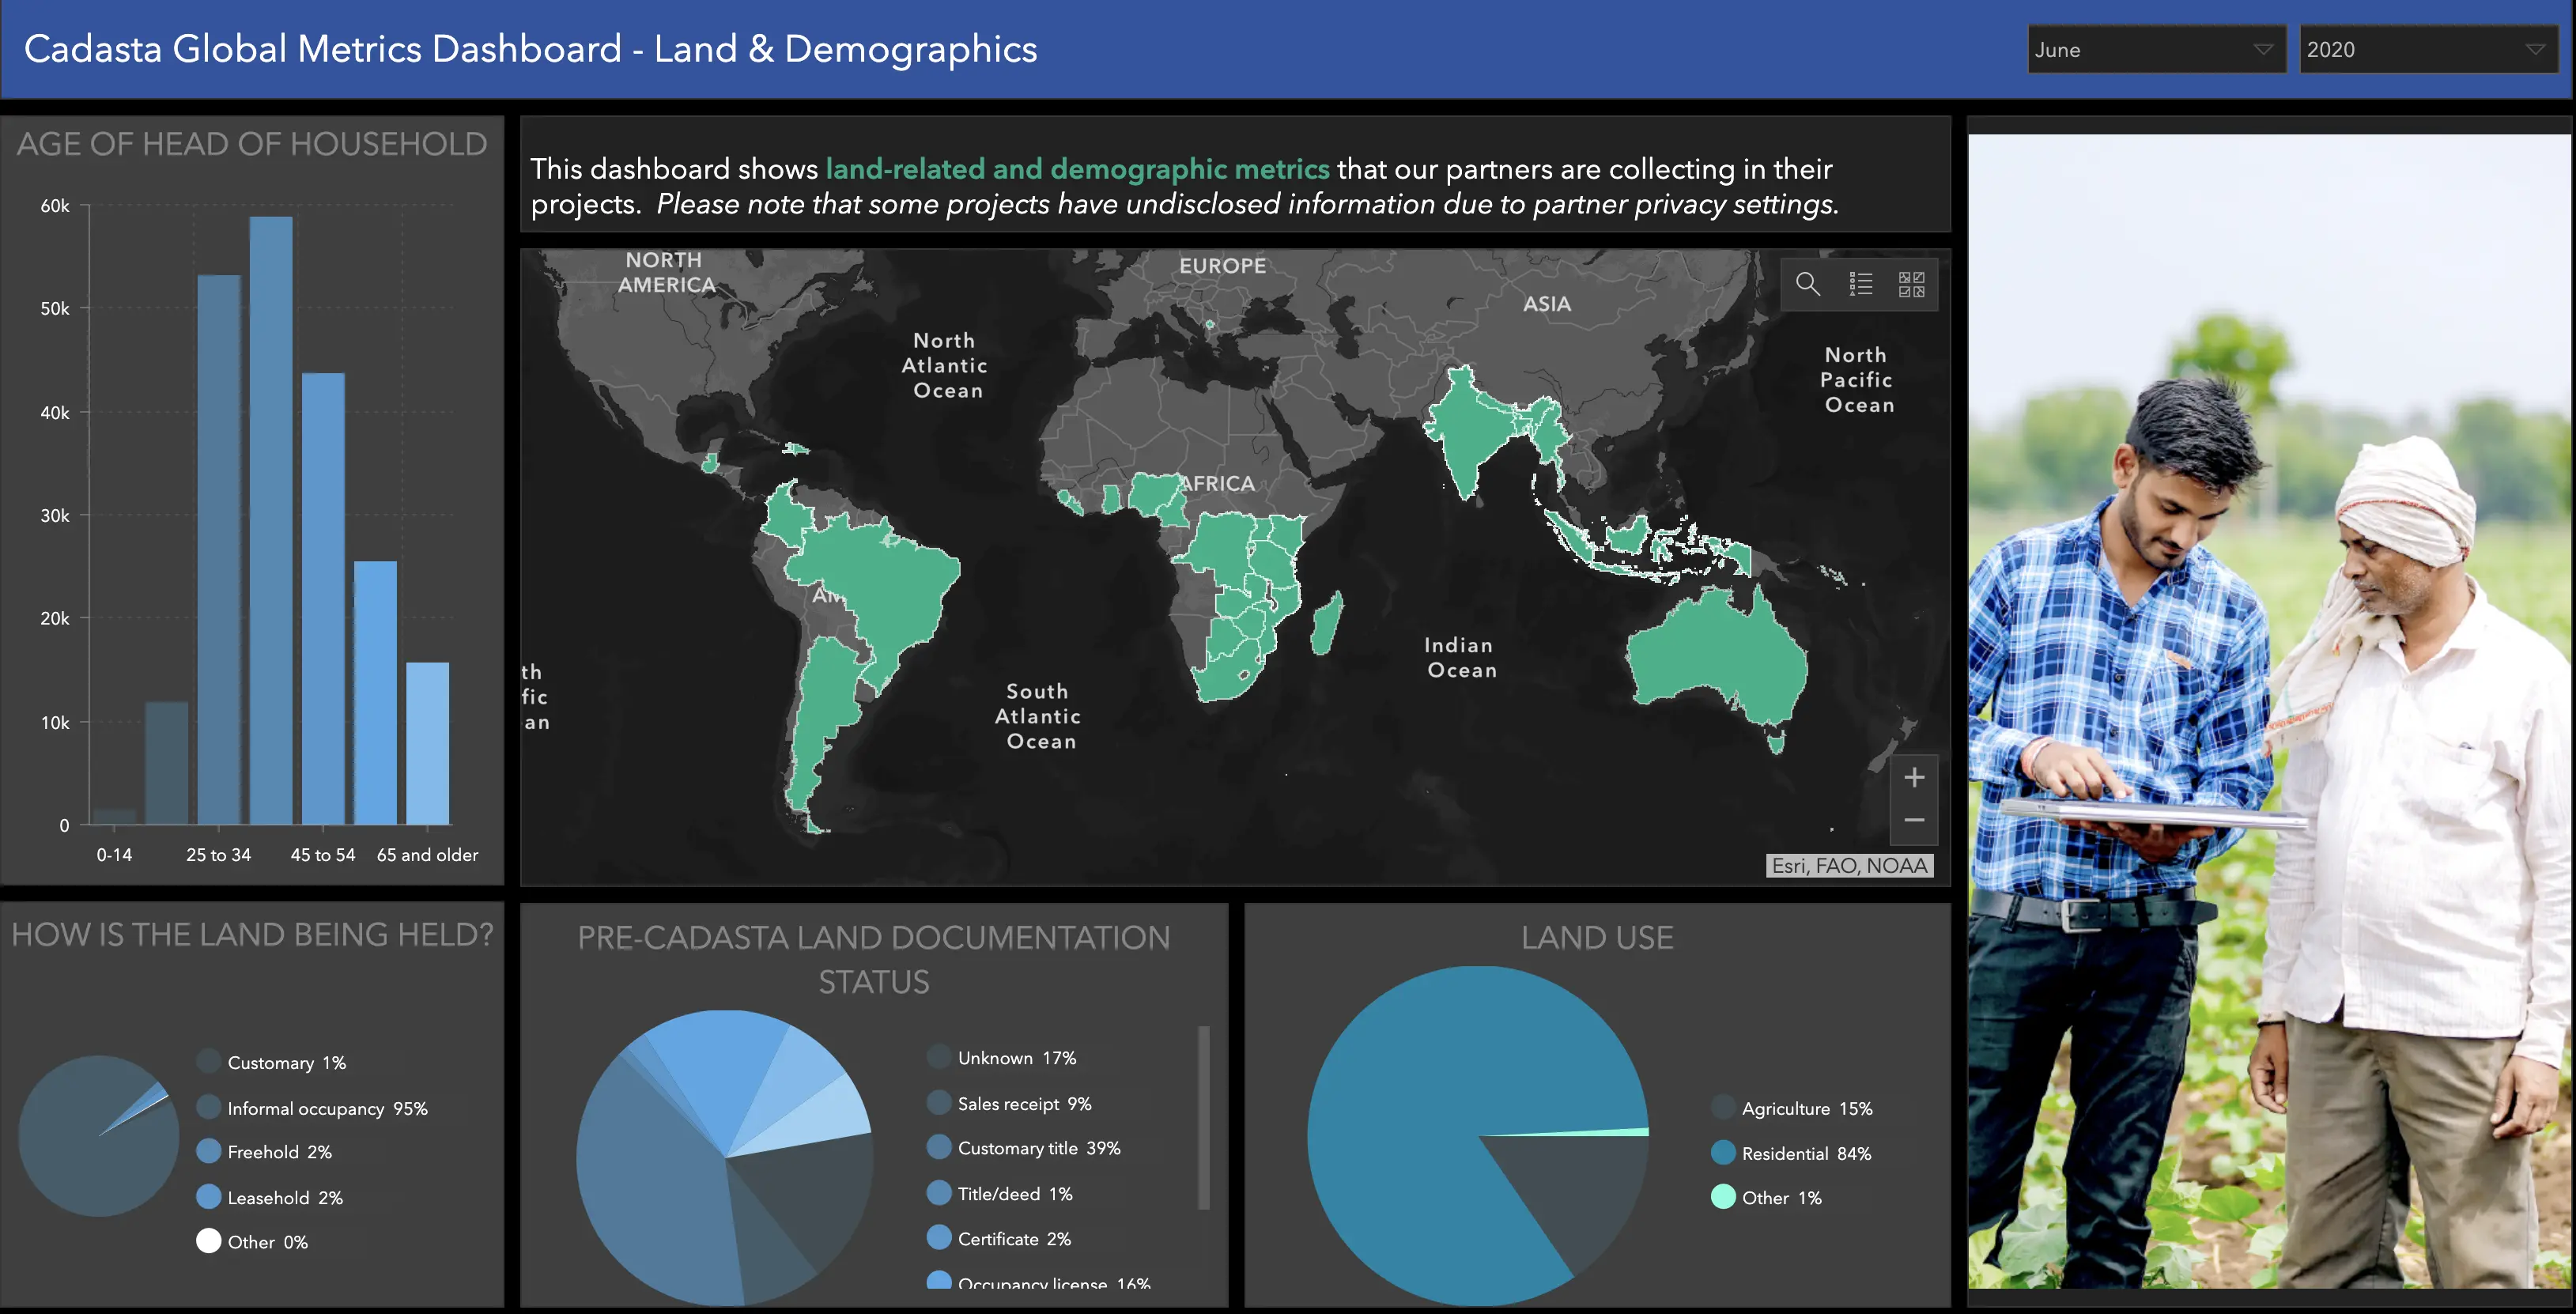Click the Title/deed 1% legend swatch
This screenshot has width=2576, height=1314.
(939, 1192)
